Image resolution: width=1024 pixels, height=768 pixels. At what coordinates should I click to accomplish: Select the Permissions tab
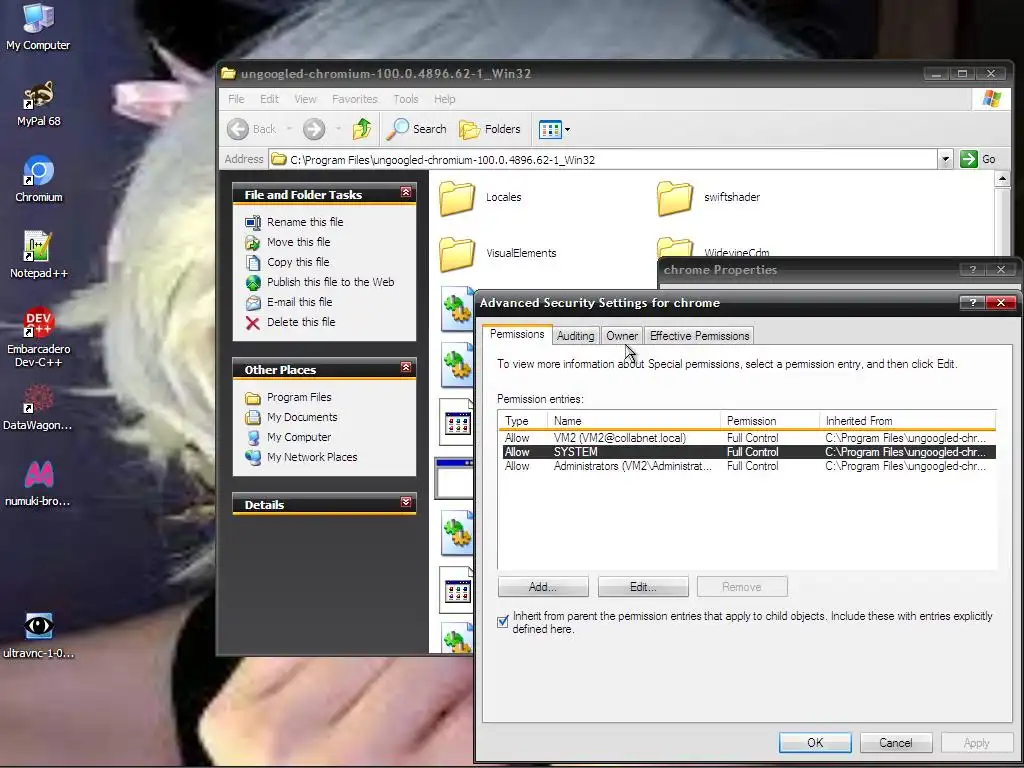pyautogui.click(x=517, y=334)
